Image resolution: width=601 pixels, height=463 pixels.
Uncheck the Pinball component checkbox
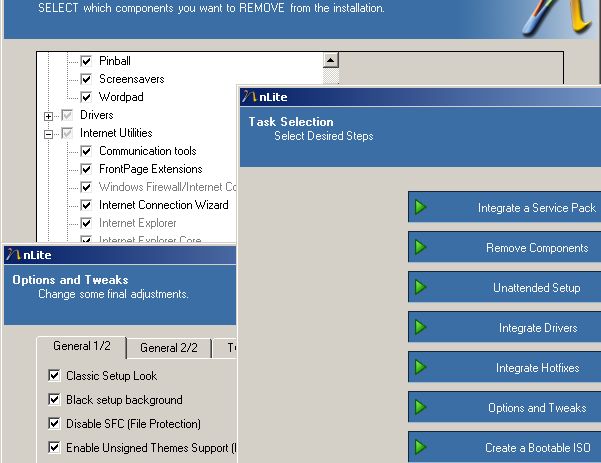[x=86, y=61]
